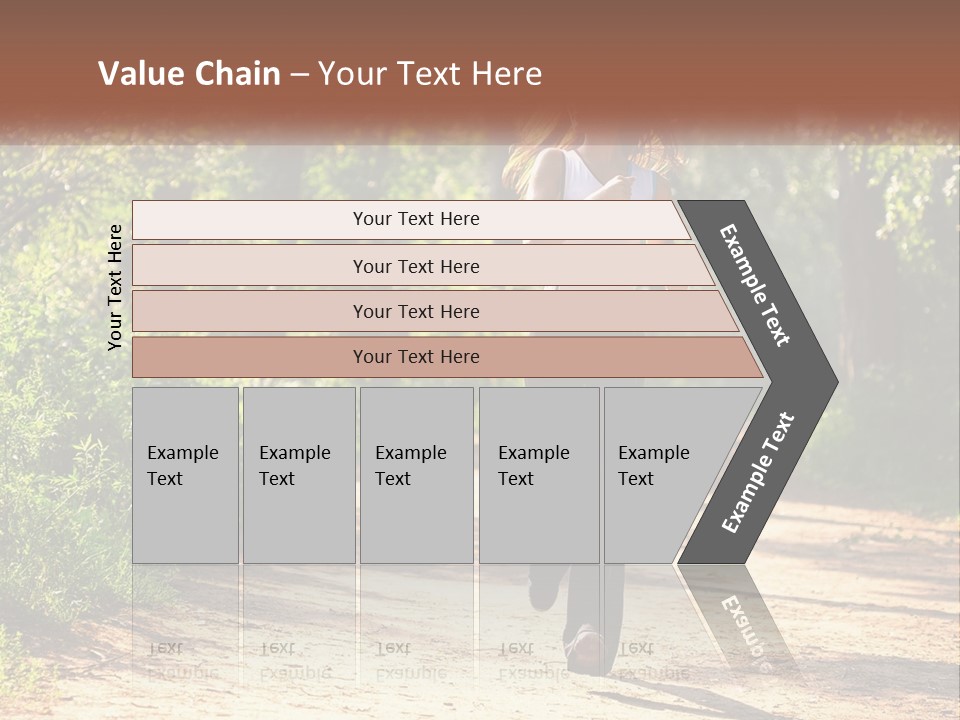The width and height of the screenshot is (960, 720).
Task: Select the second gray "Example Text" box
Action: tap(298, 475)
